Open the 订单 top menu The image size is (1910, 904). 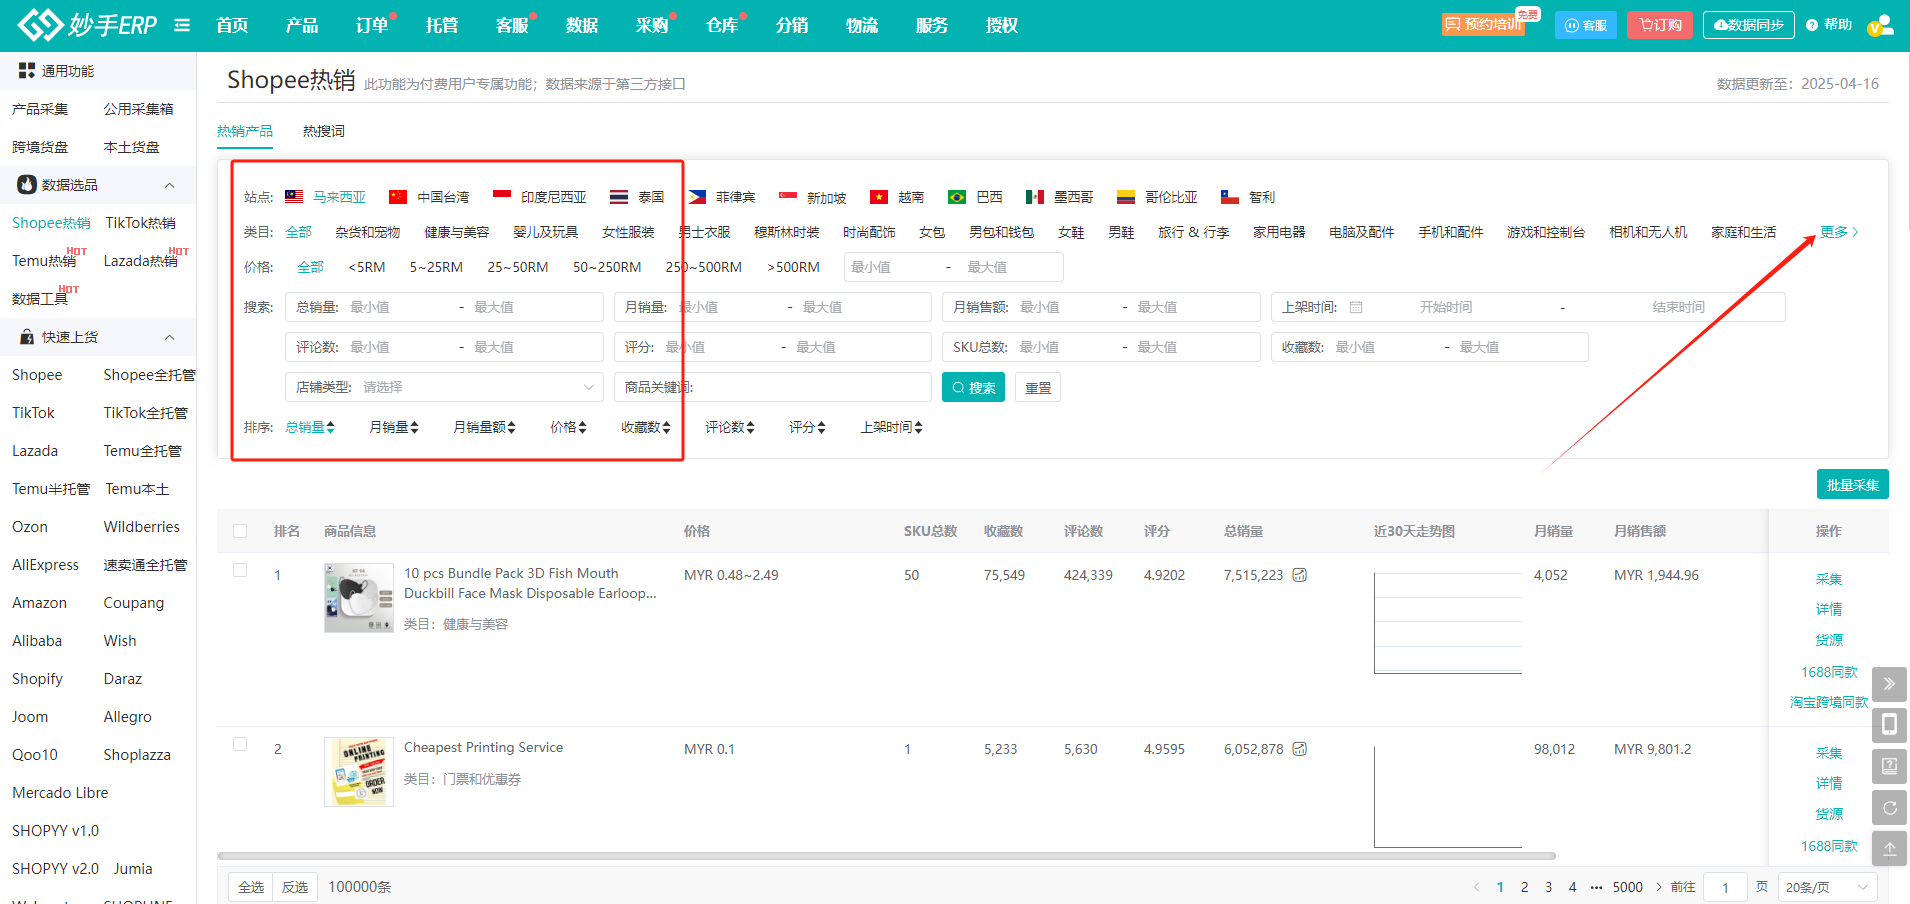pyautogui.click(x=372, y=25)
